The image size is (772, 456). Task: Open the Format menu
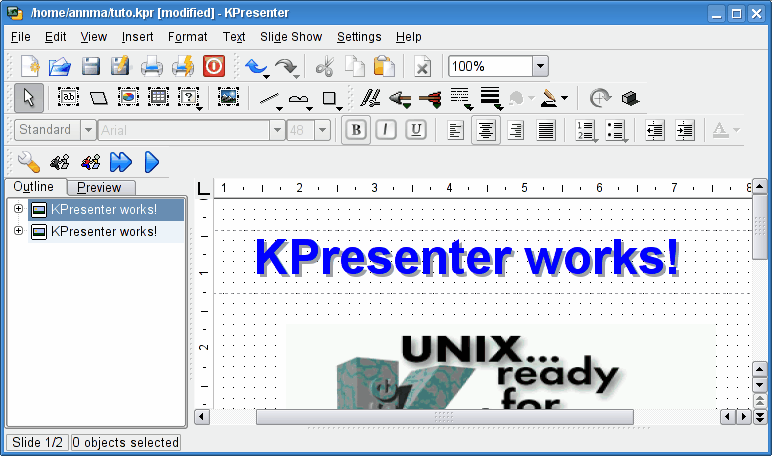[188, 37]
